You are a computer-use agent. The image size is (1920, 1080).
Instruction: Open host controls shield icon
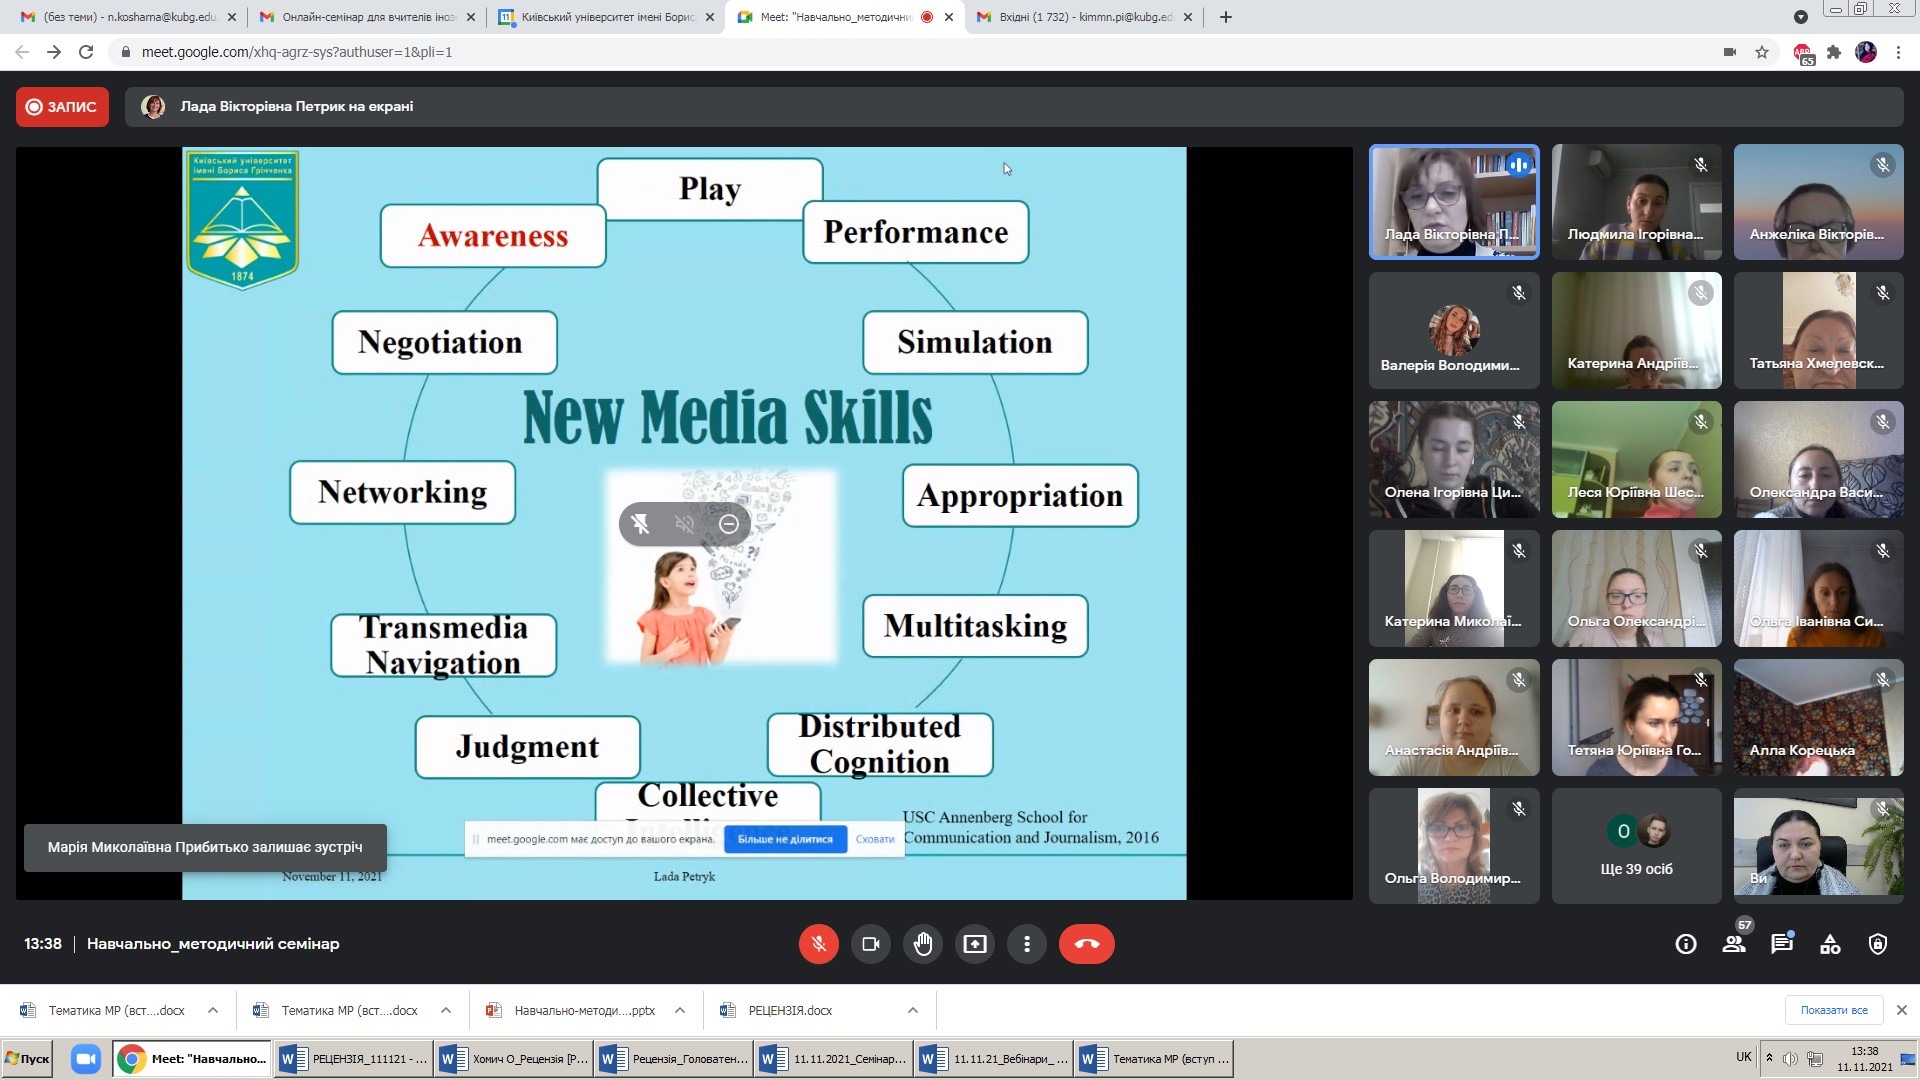click(x=1878, y=944)
